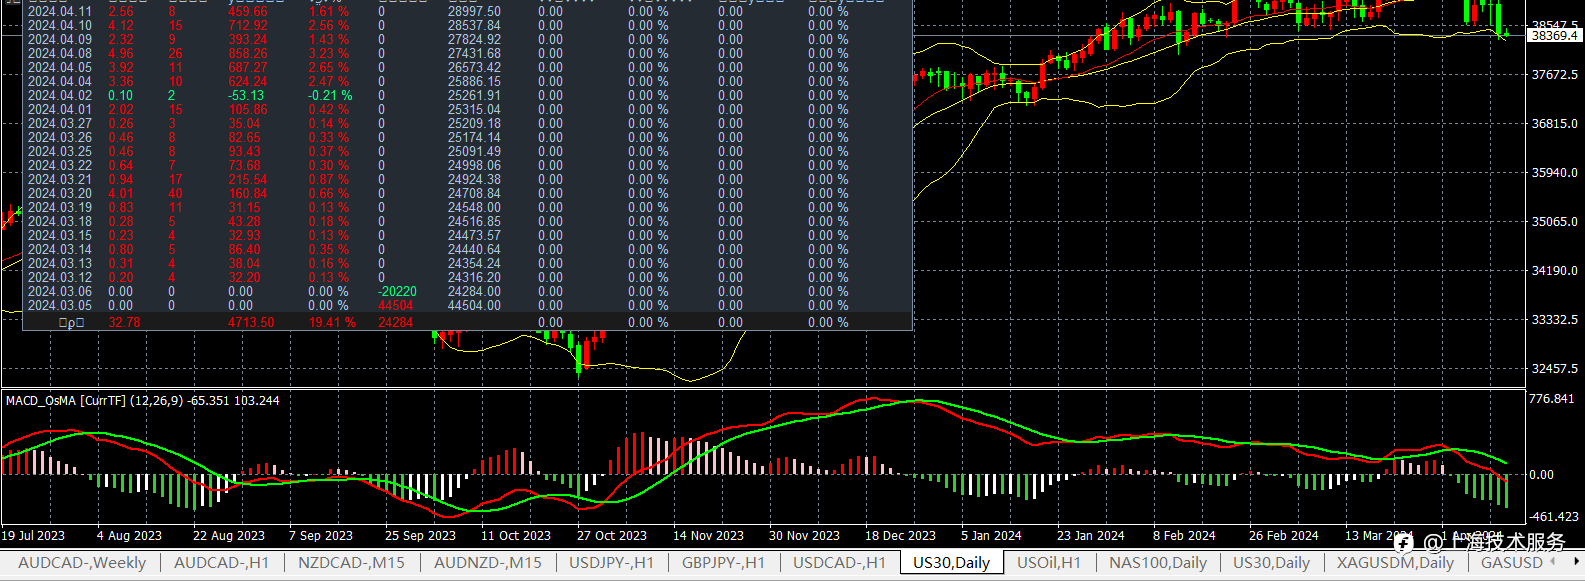
Task: Select the 2024.04.05 row date
Action: point(59,68)
